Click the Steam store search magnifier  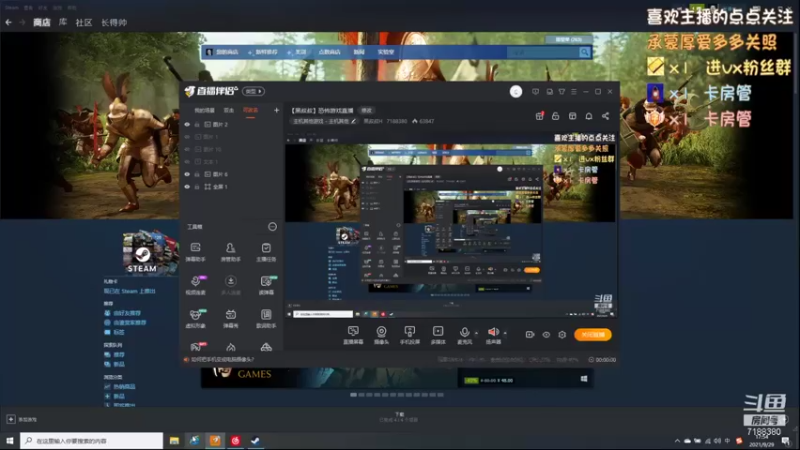(585, 52)
